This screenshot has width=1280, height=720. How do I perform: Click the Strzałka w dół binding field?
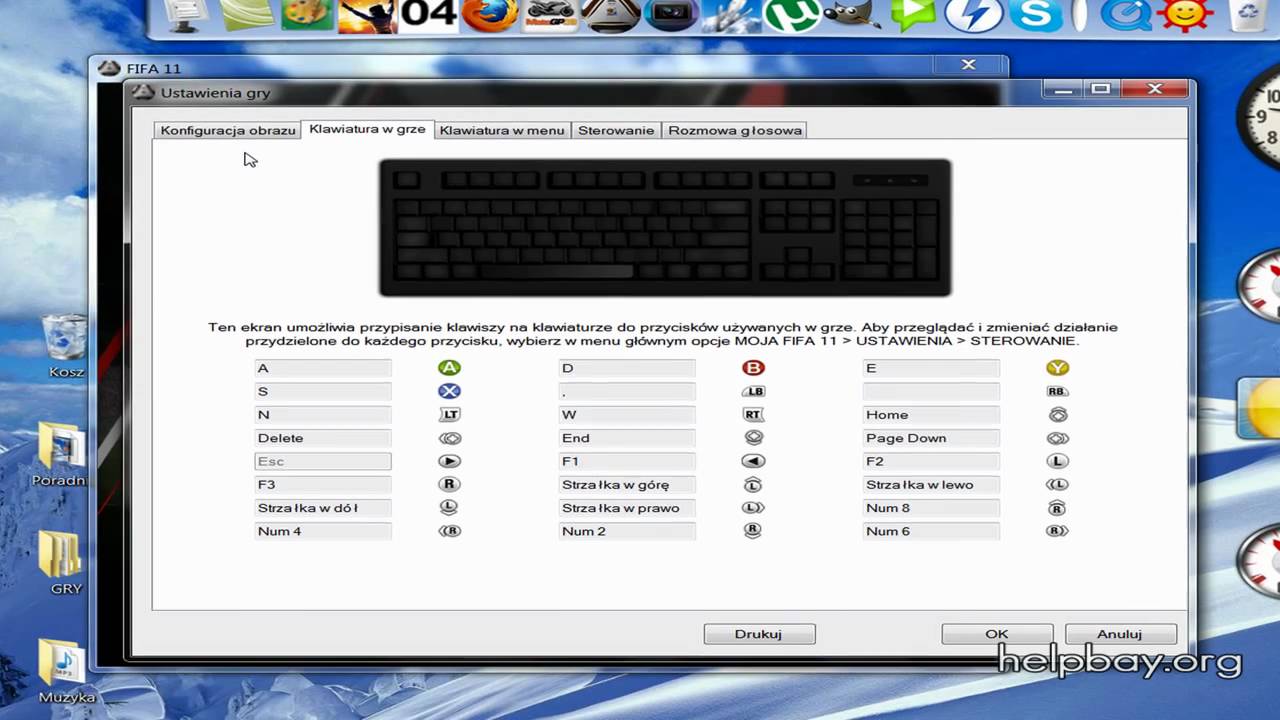coord(322,507)
